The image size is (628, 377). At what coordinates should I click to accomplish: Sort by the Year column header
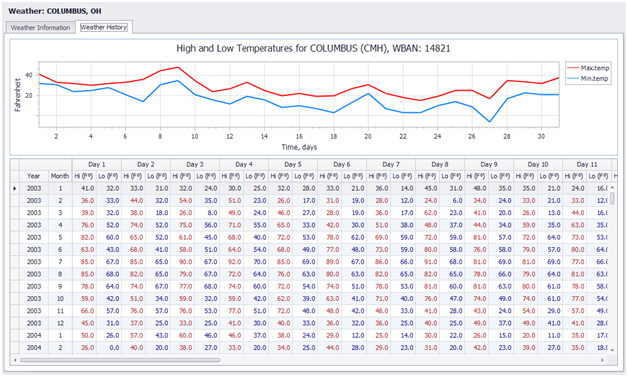pos(34,176)
